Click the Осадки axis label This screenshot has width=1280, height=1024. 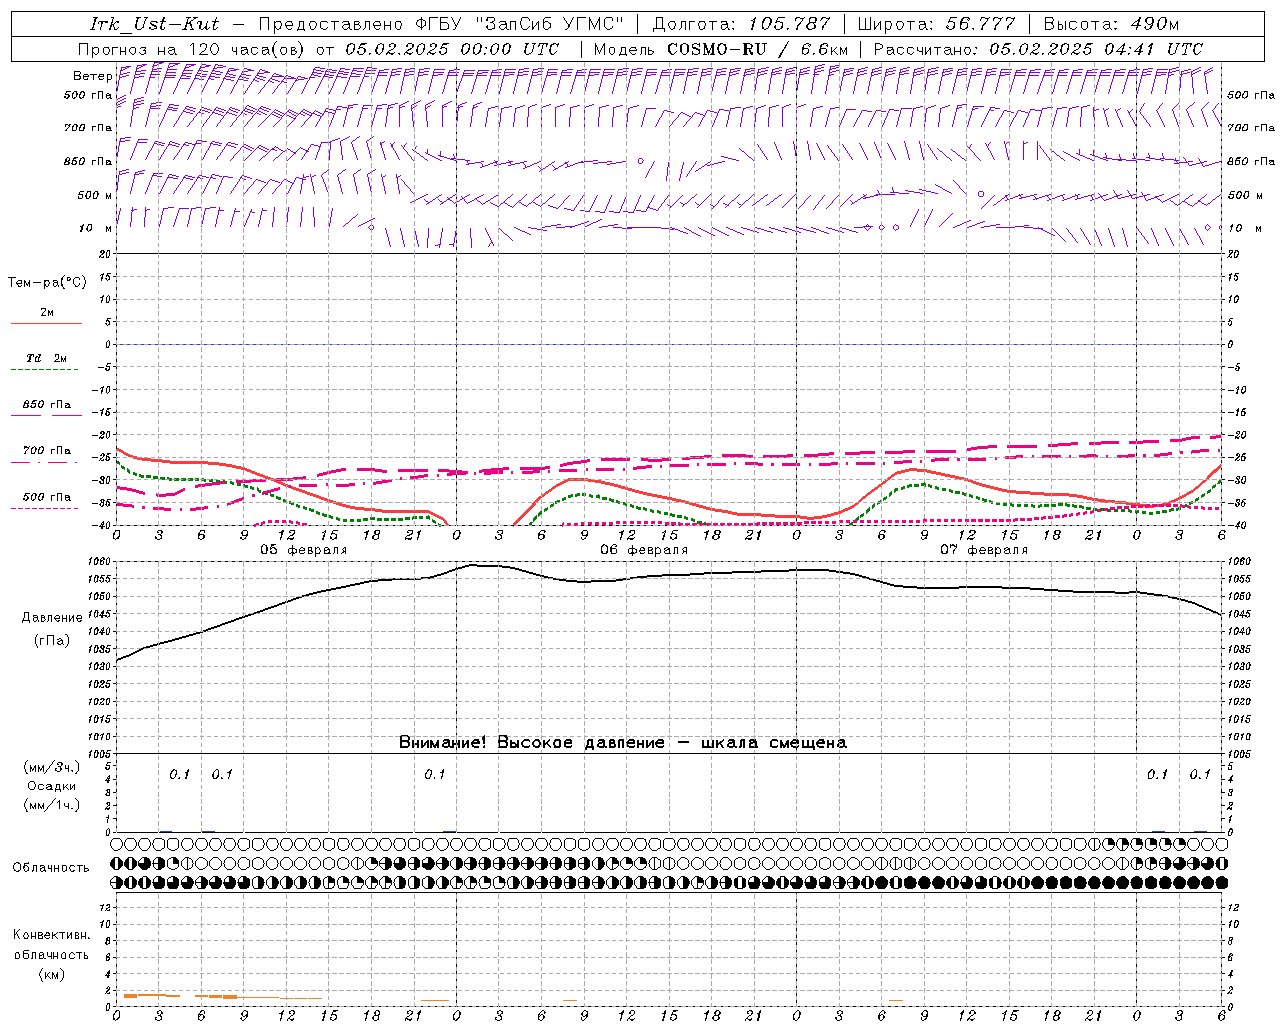(50, 786)
